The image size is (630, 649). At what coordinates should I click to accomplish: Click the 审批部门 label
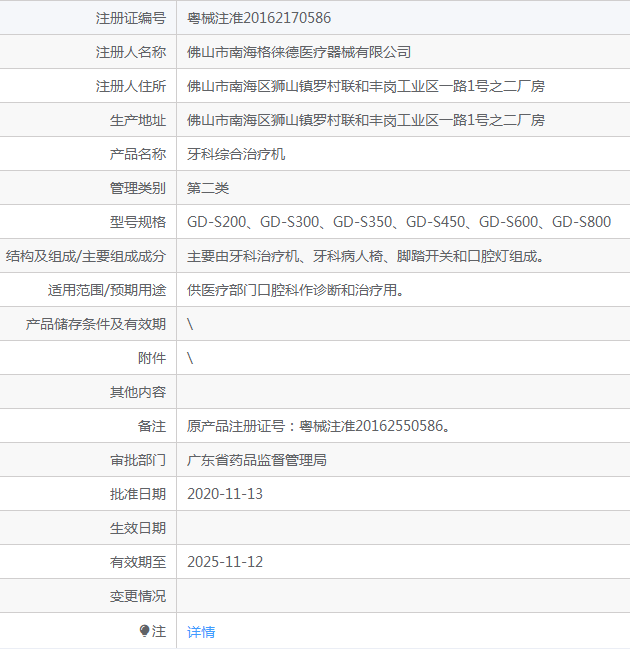click(x=138, y=460)
